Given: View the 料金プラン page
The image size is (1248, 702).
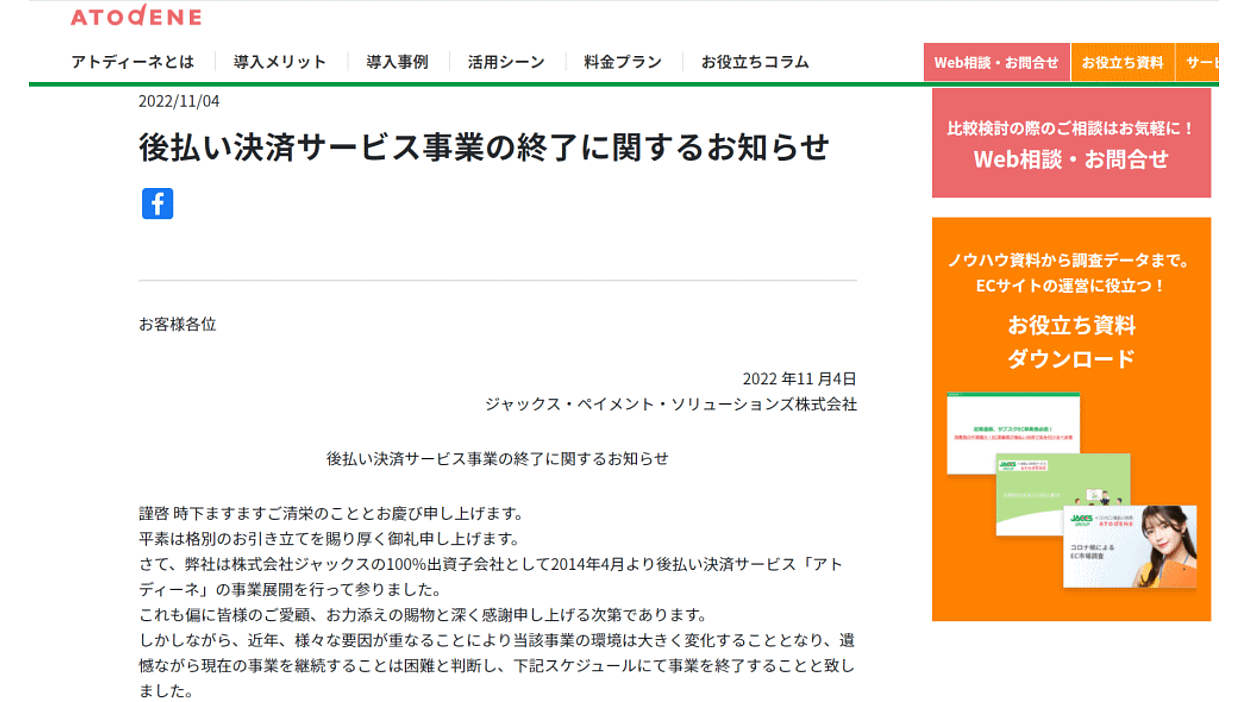Looking at the screenshot, I should click(x=623, y=62).
